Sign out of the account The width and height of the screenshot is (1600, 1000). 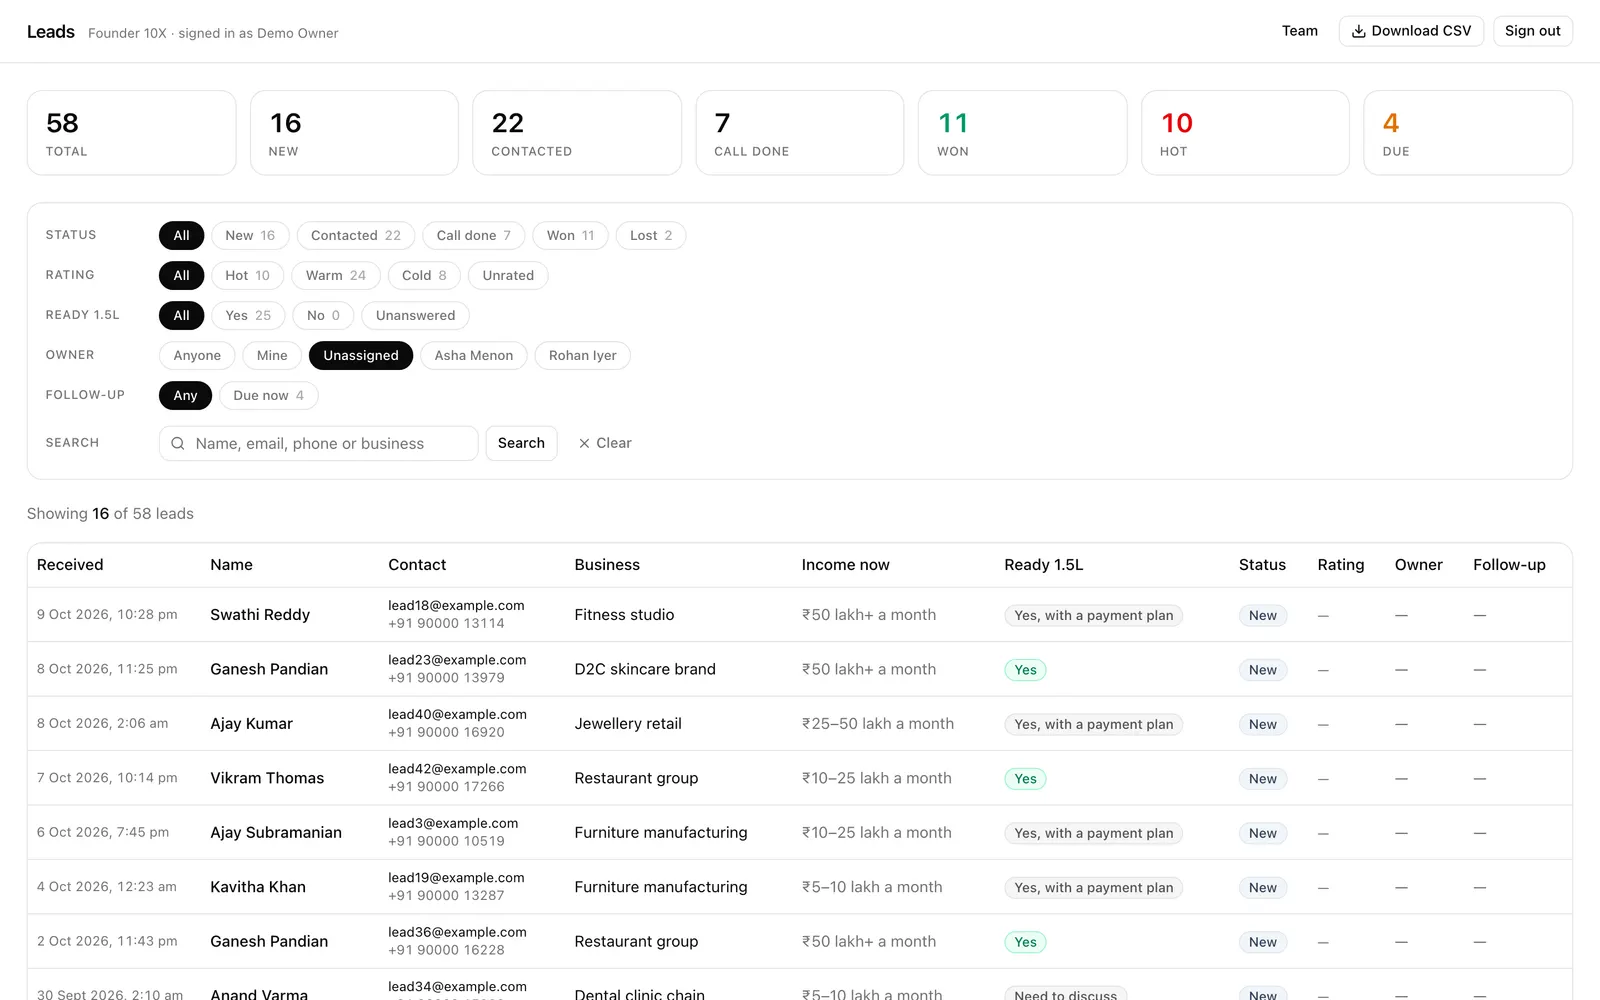tap(1533, 31)
